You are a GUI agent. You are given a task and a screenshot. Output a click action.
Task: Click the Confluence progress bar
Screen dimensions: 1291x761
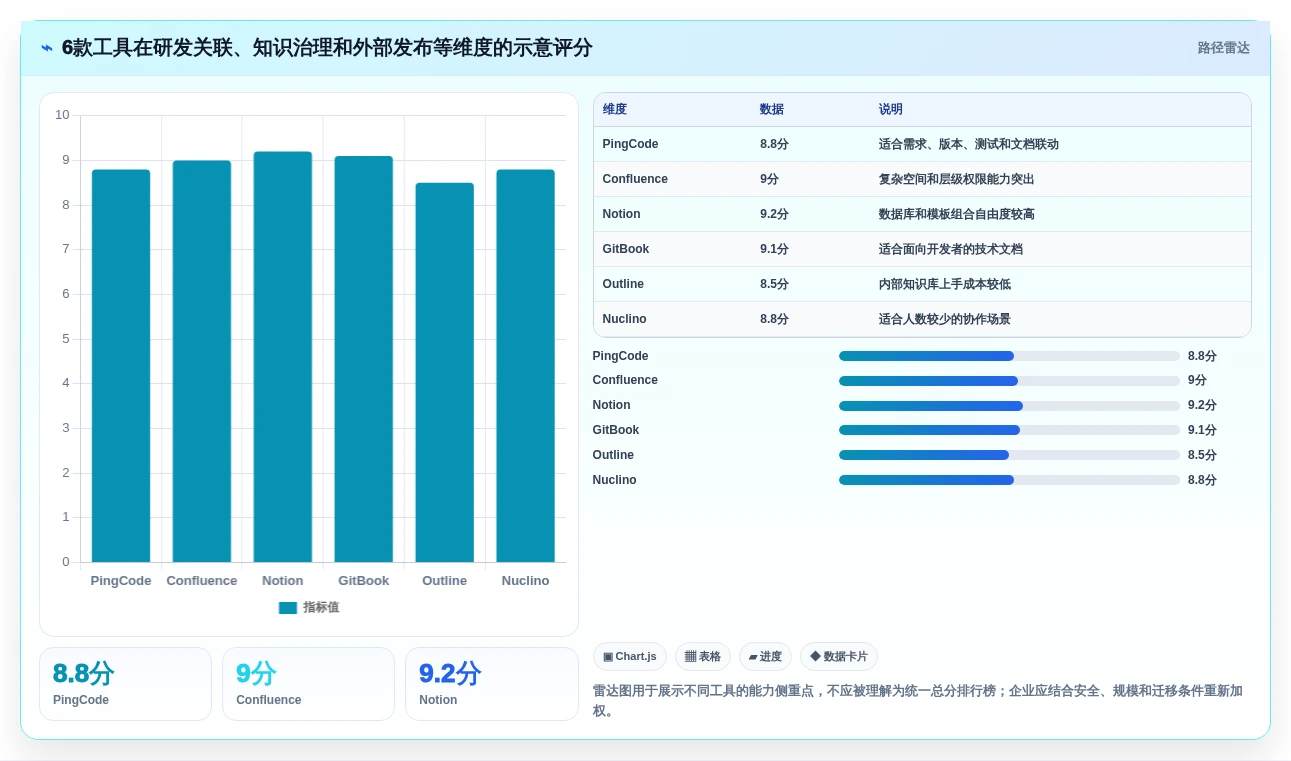point(1009,381)
